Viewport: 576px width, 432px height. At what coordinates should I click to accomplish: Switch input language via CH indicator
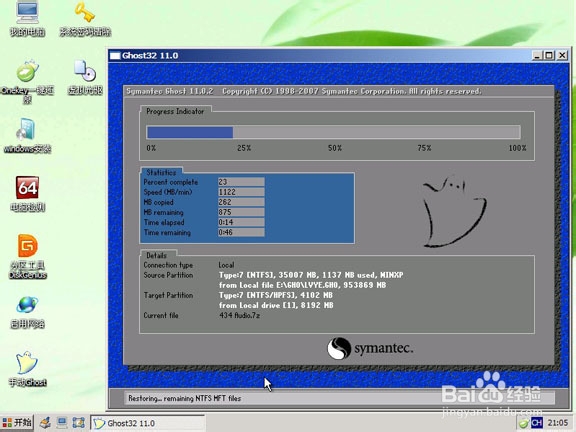click(x=537, y=423)
